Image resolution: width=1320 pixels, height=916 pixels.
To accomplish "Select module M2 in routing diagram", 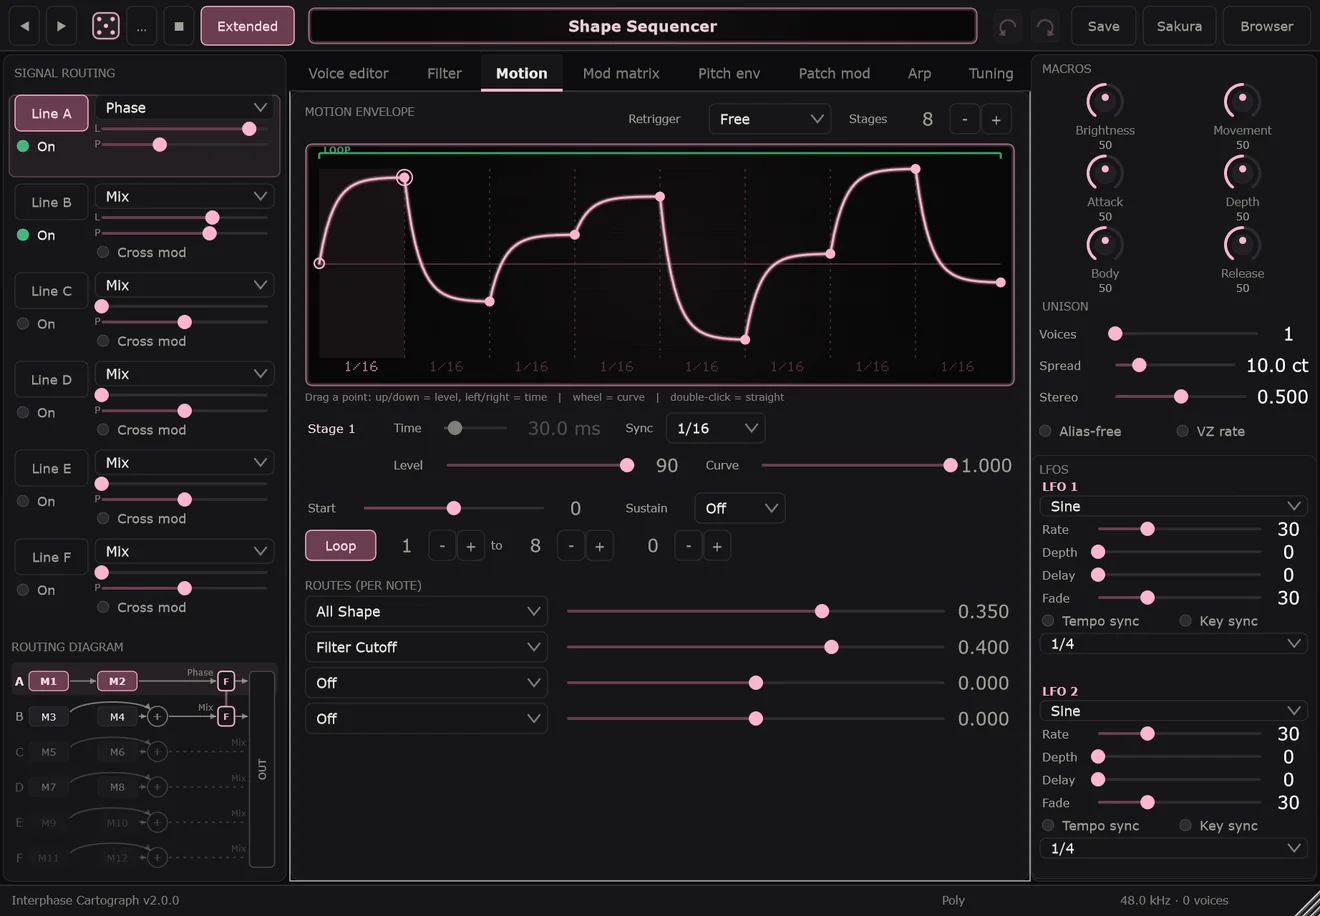I will [117, 681].
